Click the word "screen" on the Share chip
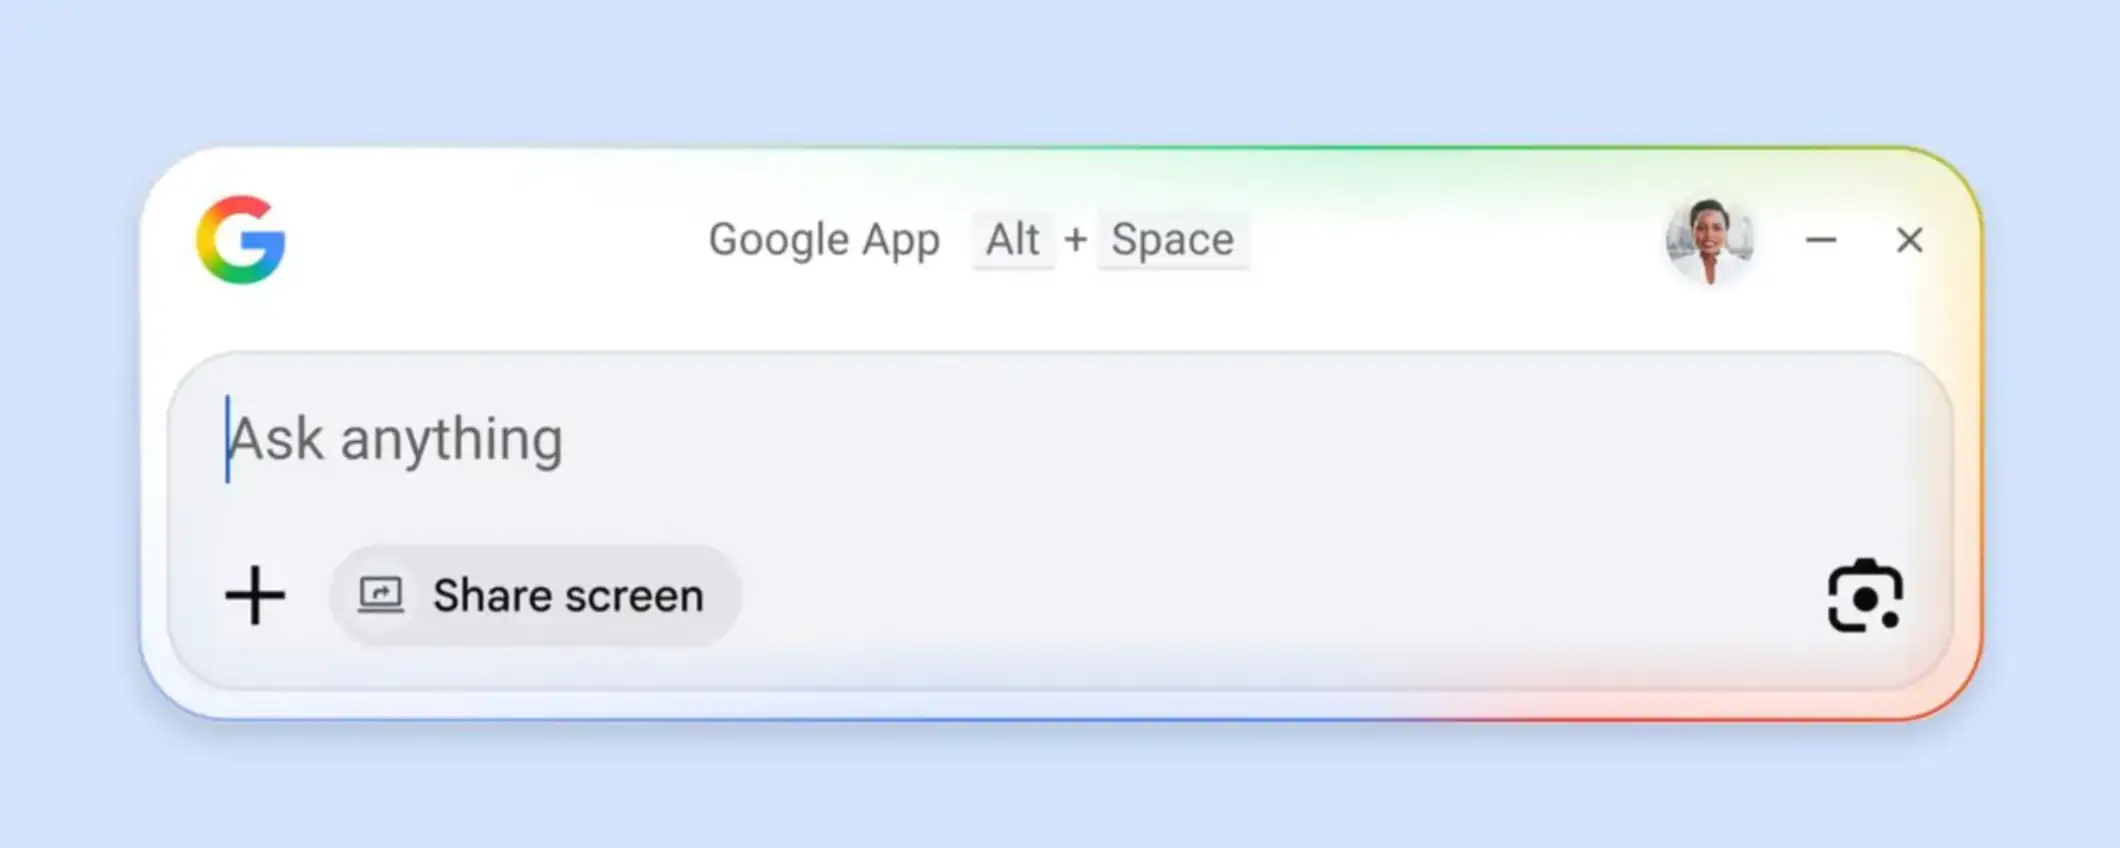The image size is (2120, 848). pos(635,596)
